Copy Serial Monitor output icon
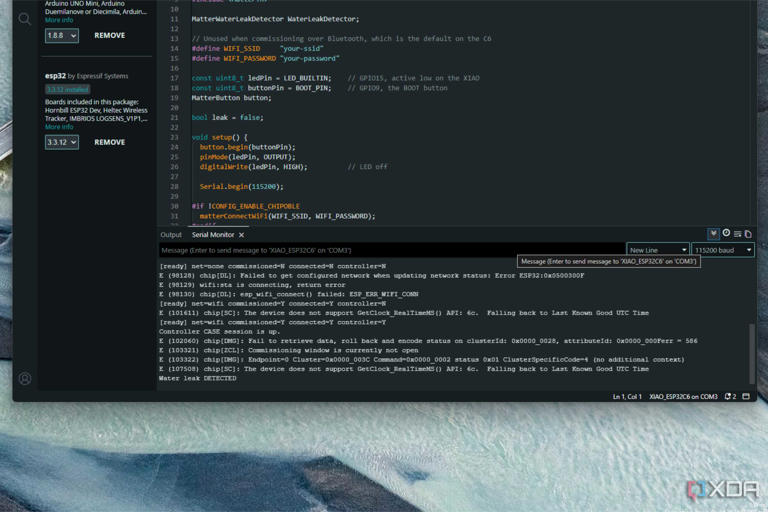 point(748,234)
